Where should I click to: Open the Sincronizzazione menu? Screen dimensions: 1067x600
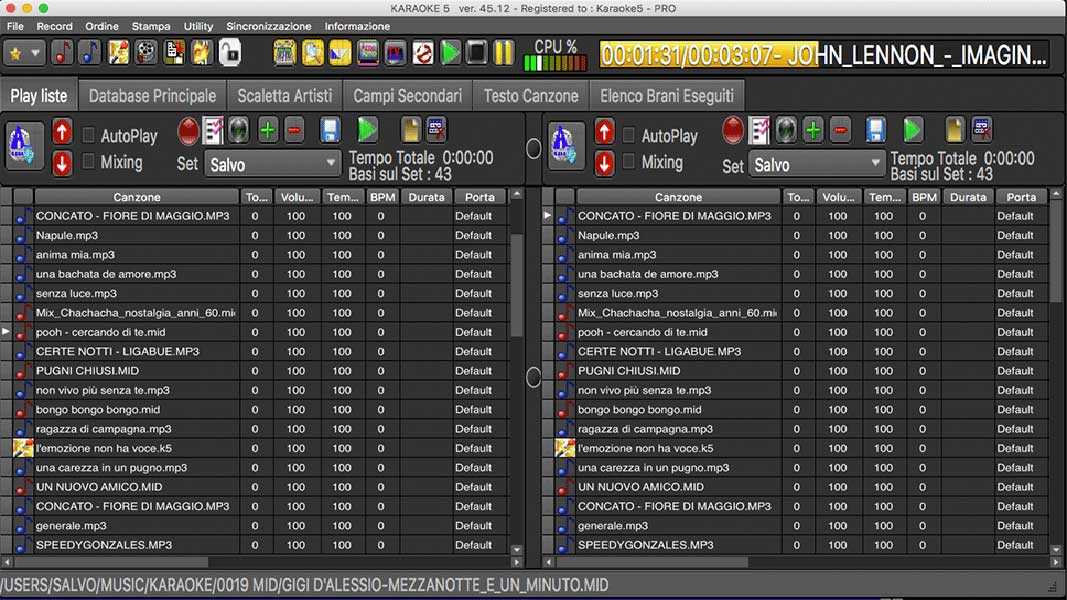(267, 26)
